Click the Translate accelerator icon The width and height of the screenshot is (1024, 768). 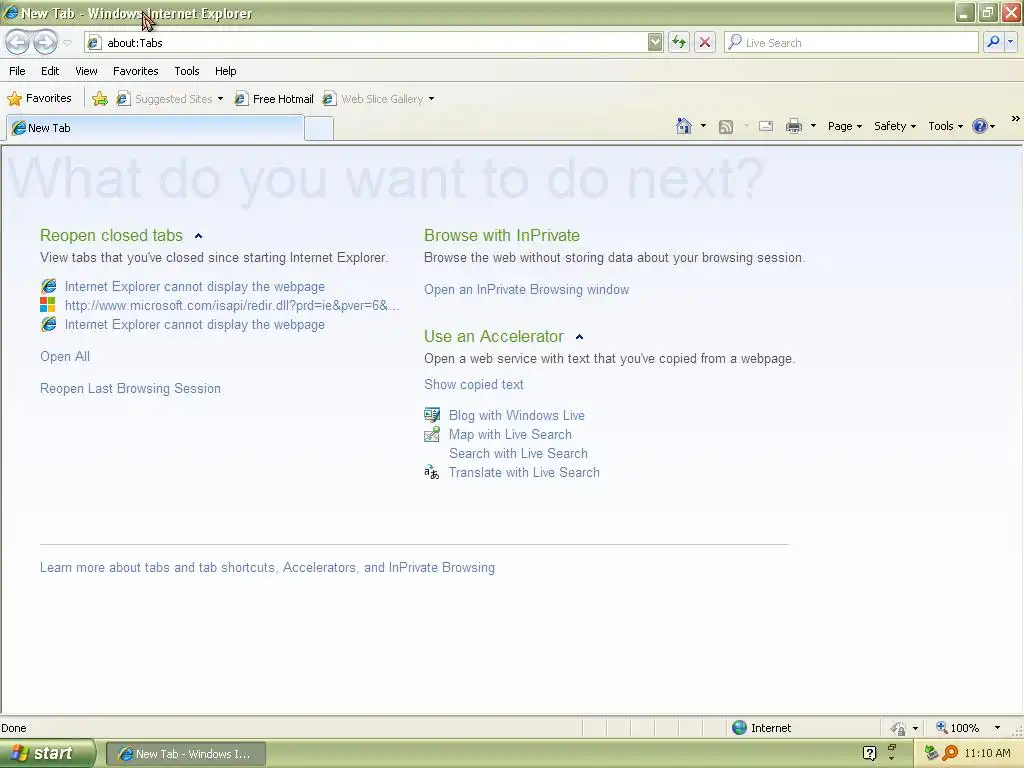(x=431, y=472)
